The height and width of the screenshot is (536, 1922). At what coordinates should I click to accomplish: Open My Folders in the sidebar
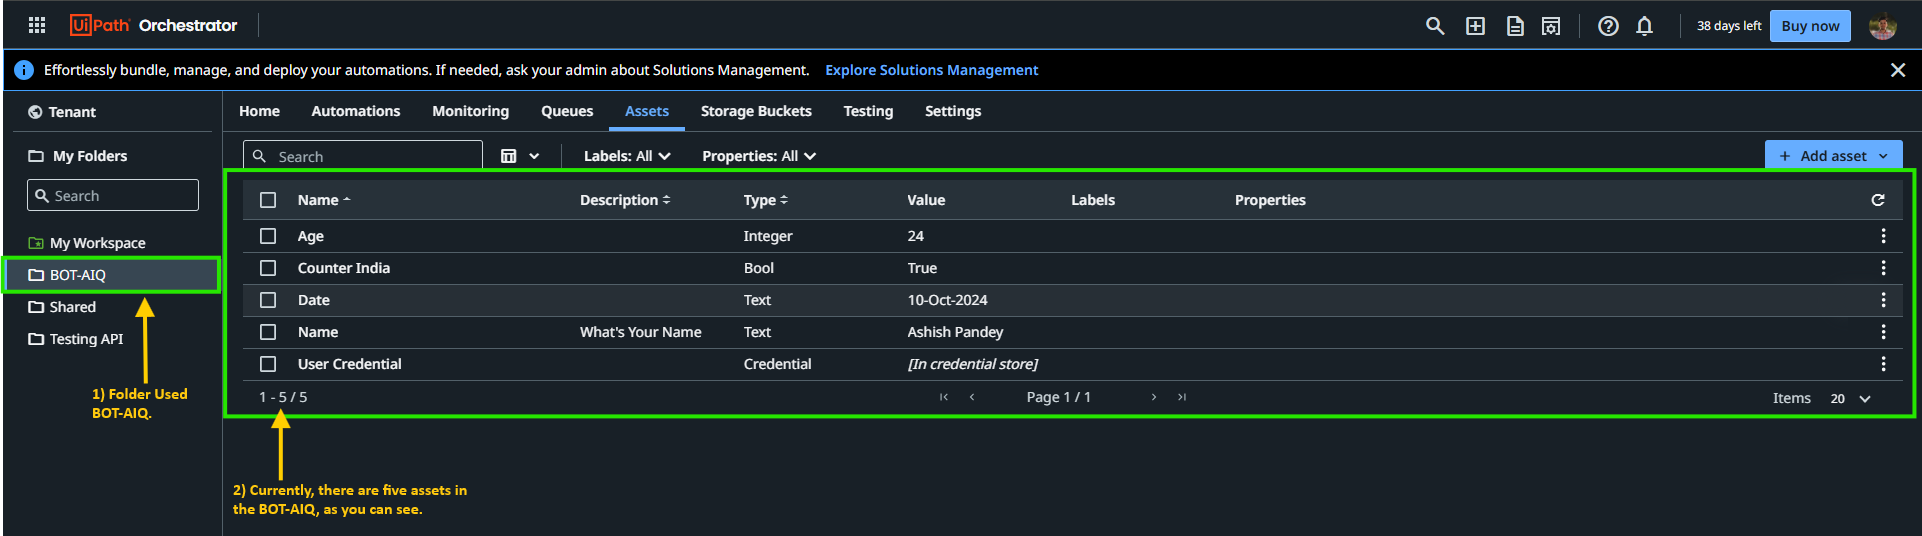coord(78,156)
